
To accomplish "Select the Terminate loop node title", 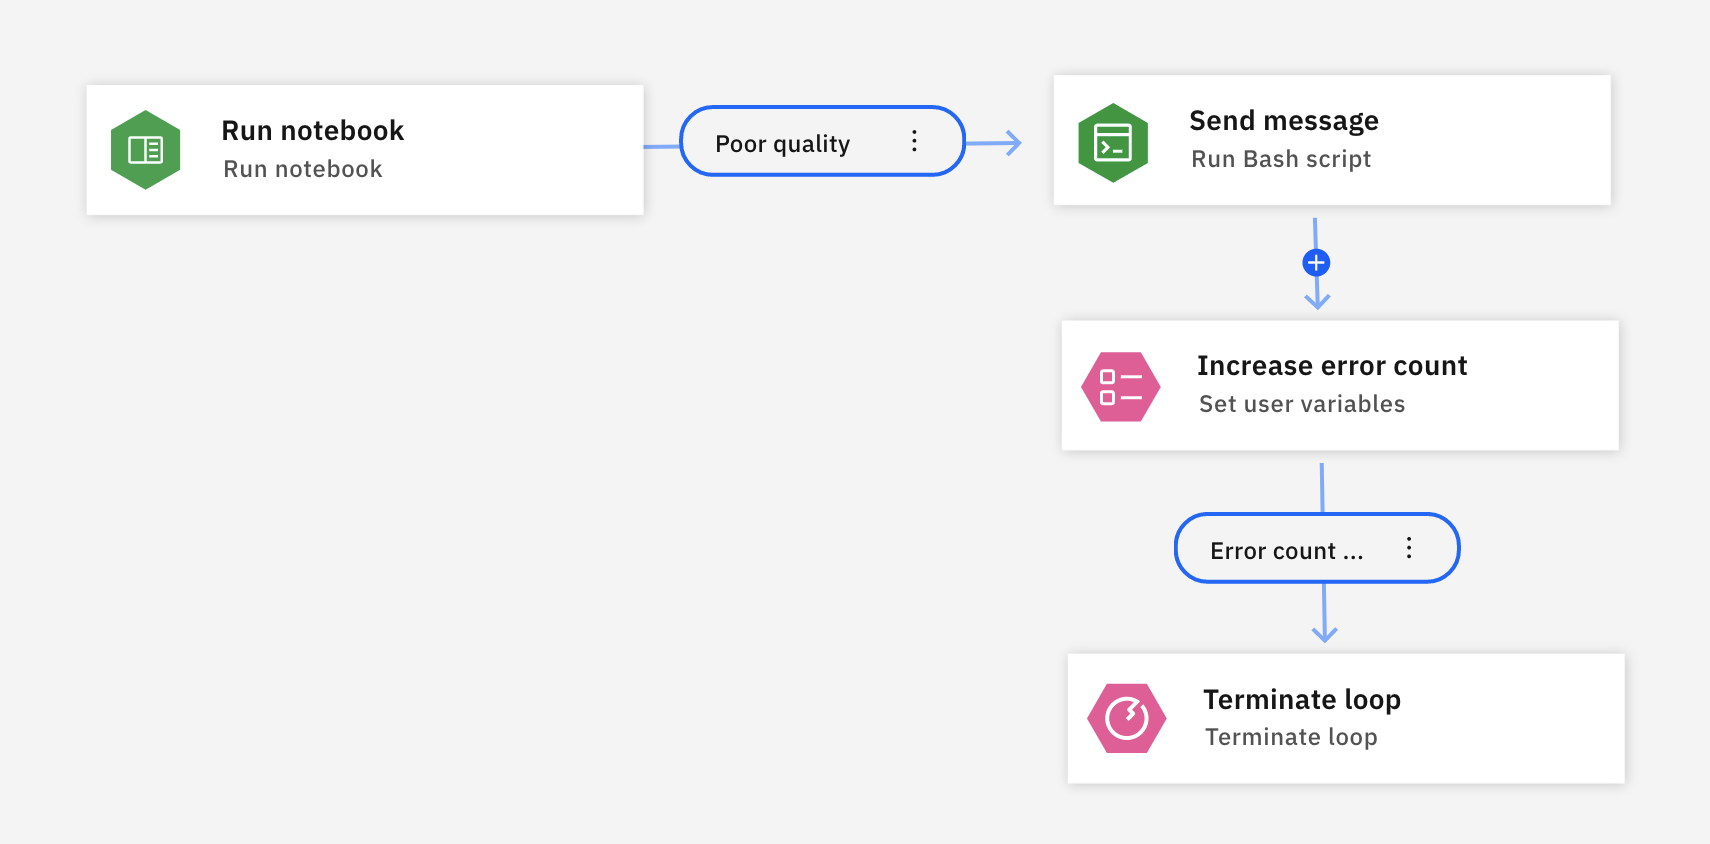I will pyautogui.click(x=1302, y=700).
